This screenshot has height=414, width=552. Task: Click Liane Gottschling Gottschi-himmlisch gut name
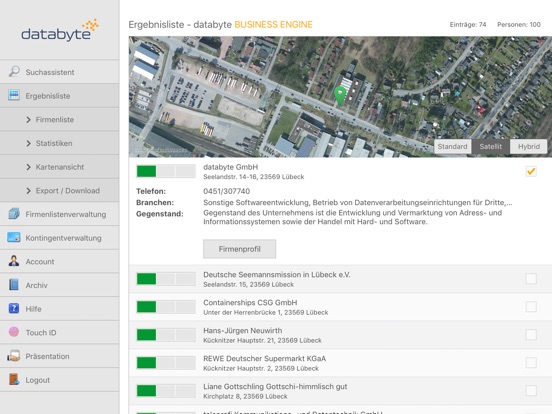point(275,386)
